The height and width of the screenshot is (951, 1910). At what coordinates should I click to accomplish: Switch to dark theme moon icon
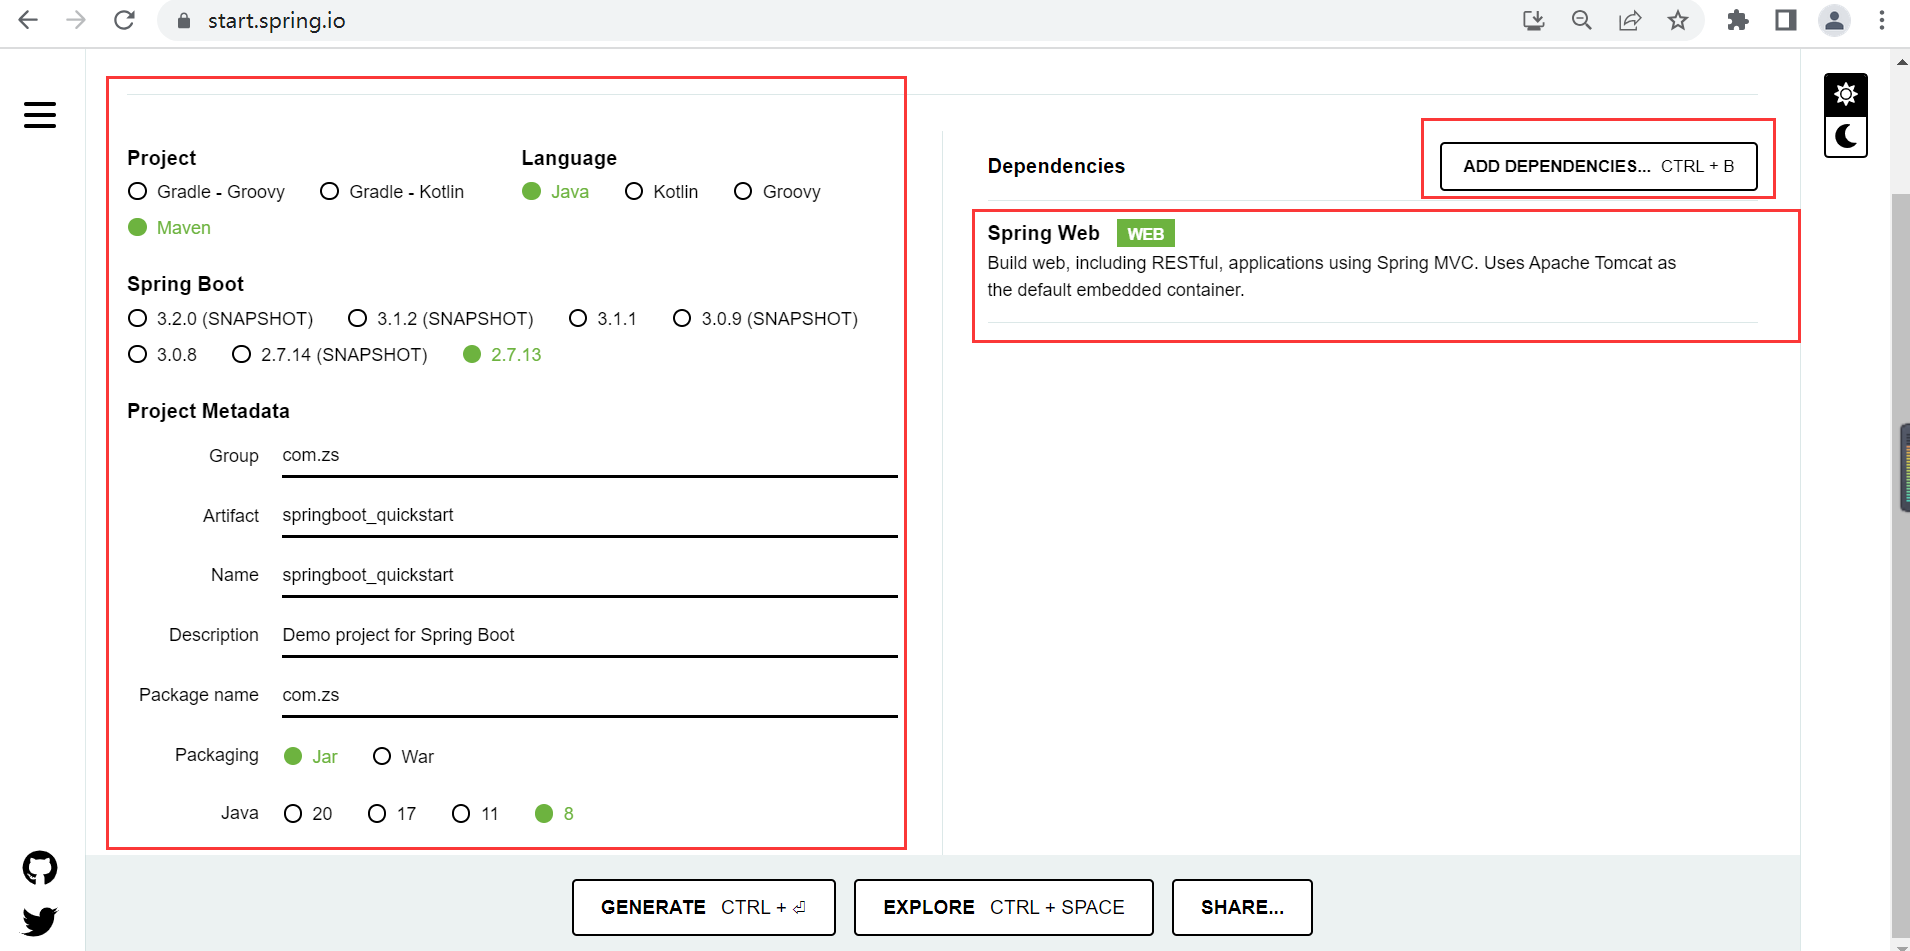tap(1846, 136)
